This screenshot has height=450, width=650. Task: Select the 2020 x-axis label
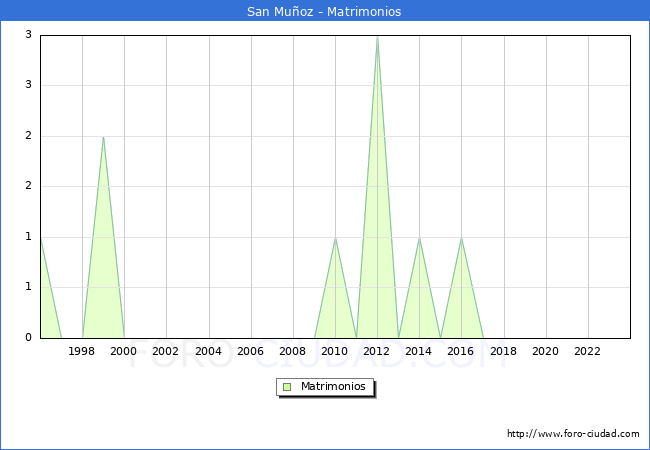click(x=545, y=351)
